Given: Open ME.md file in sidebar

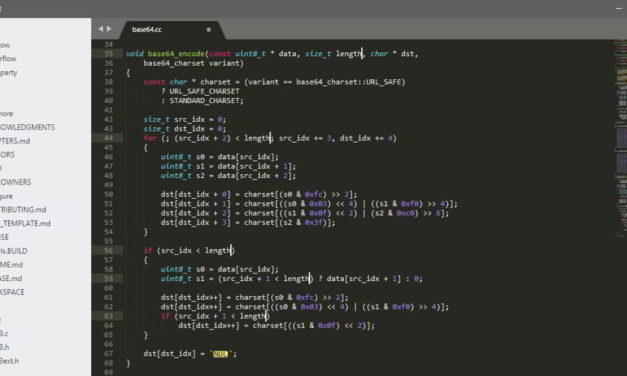Looking at the screenshot, I should coord(11,264).
